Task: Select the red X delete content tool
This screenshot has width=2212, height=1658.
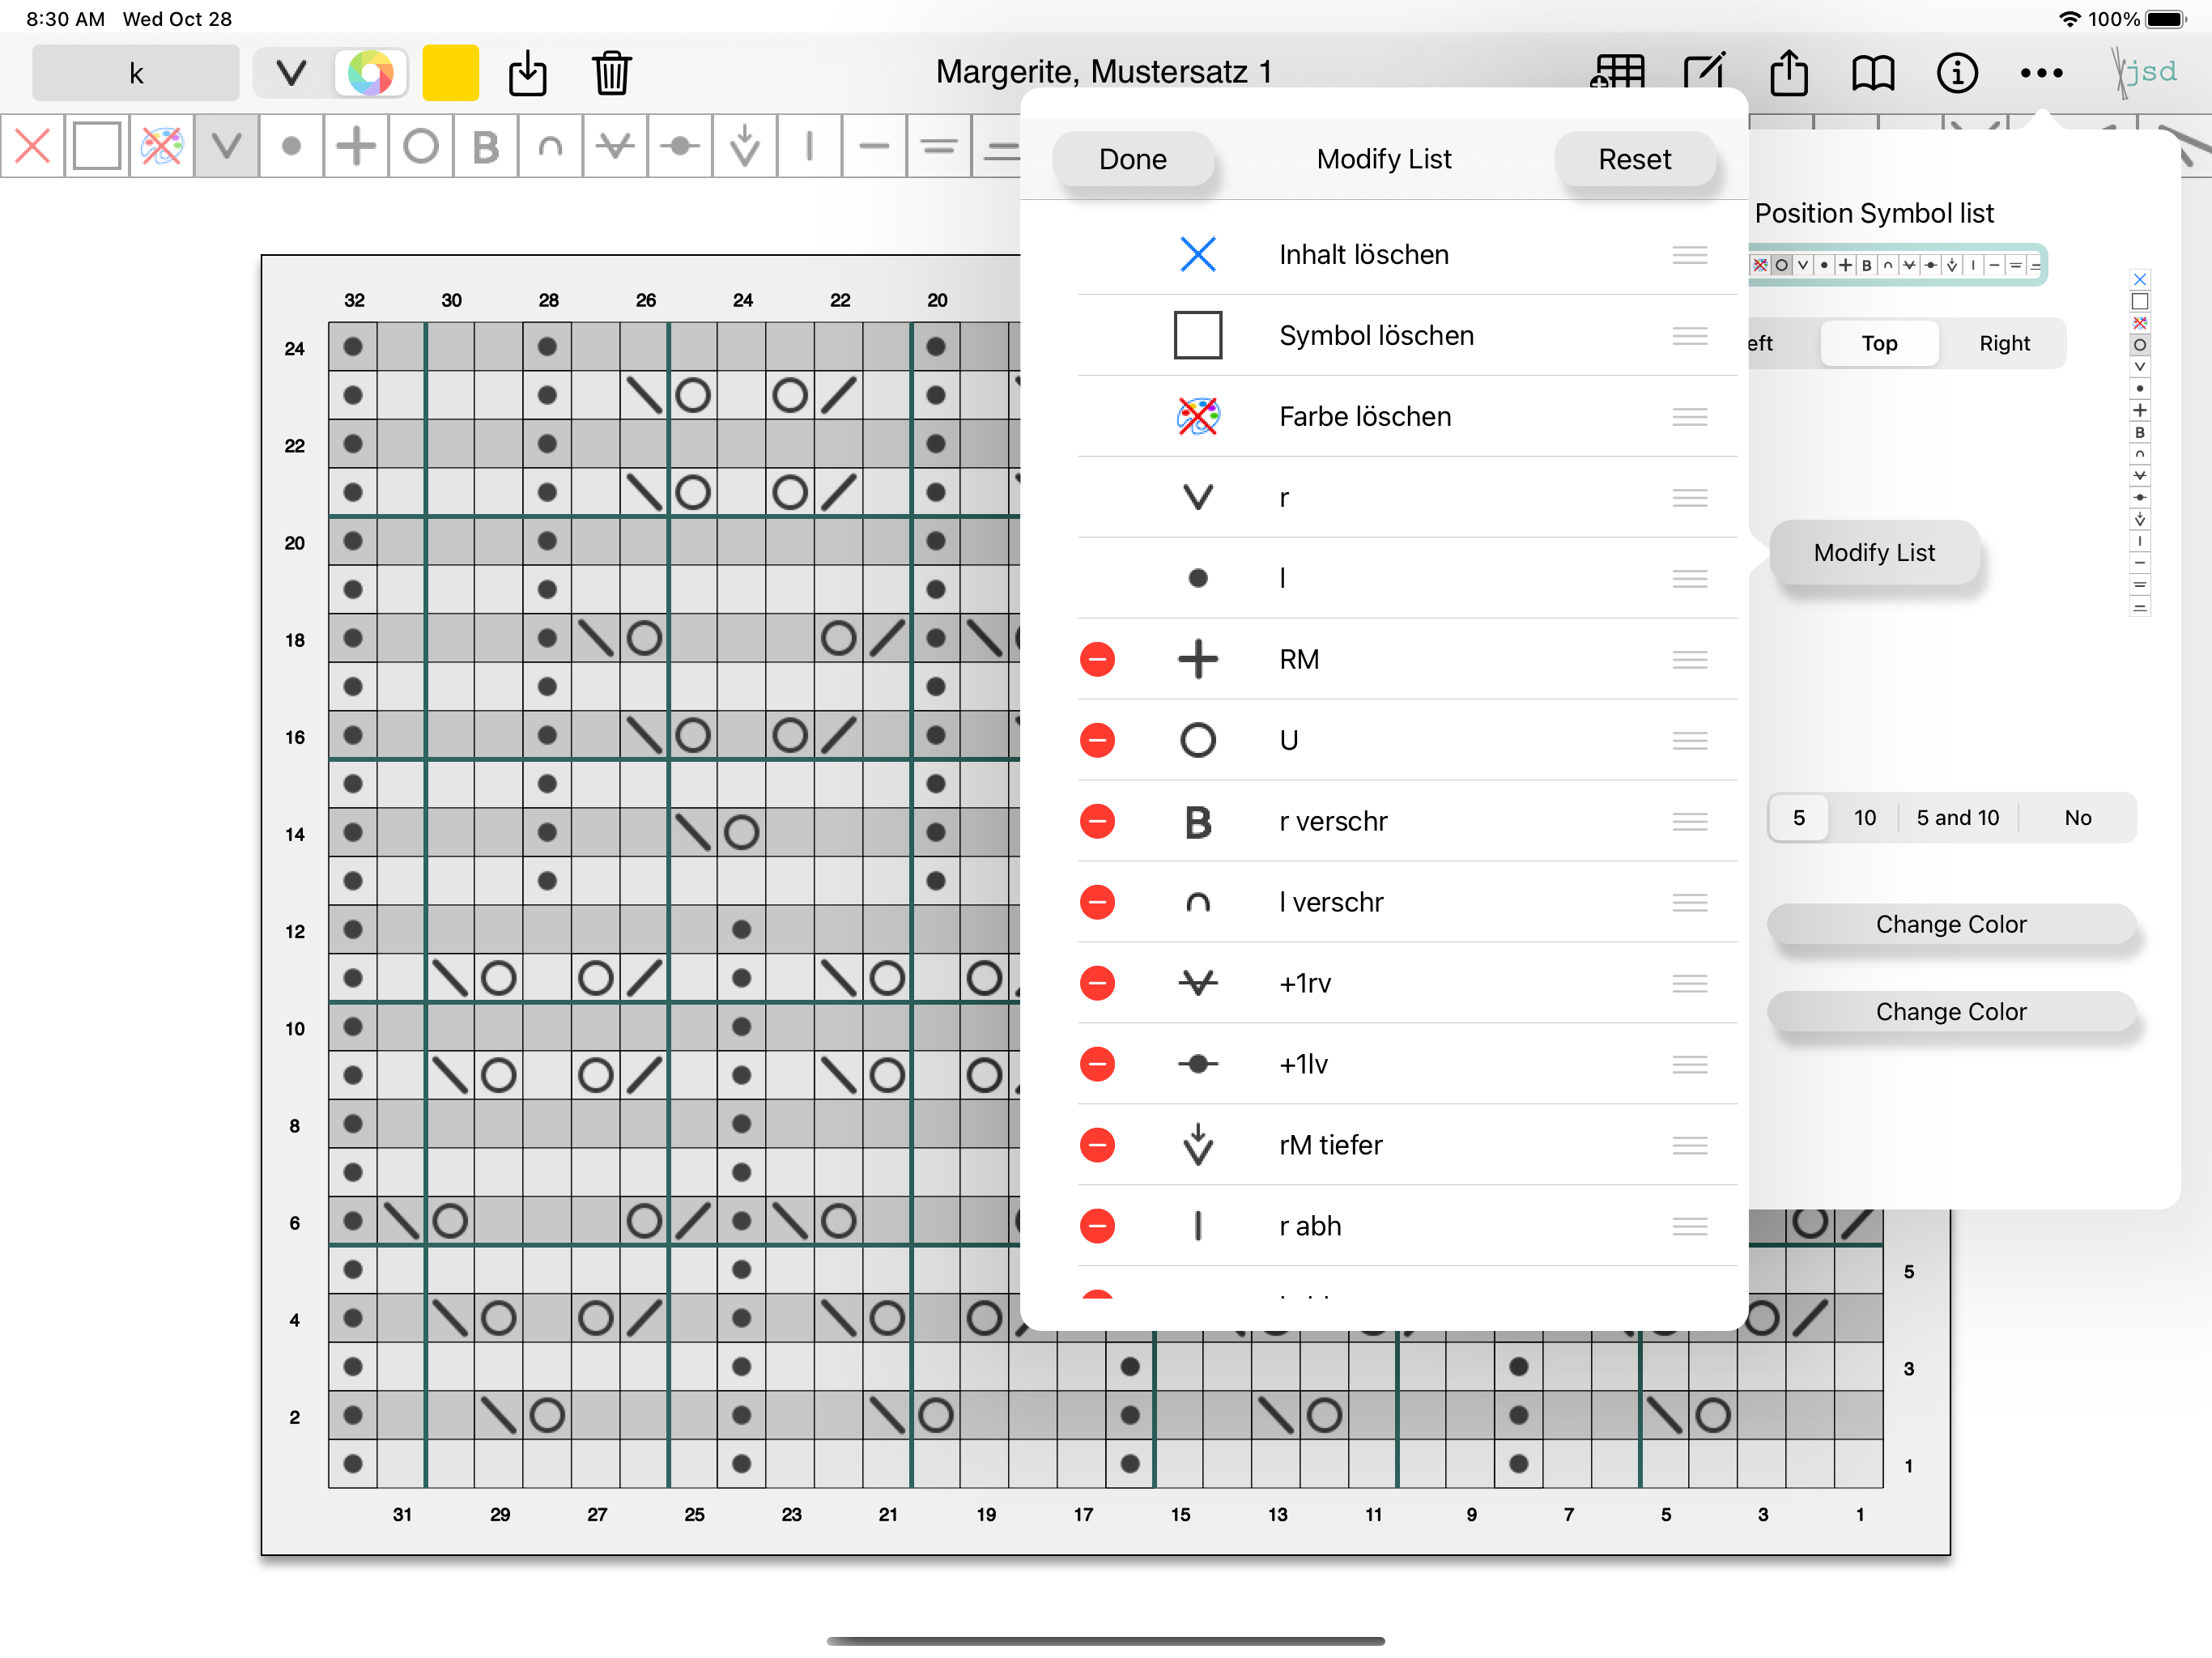Action: 33,146
